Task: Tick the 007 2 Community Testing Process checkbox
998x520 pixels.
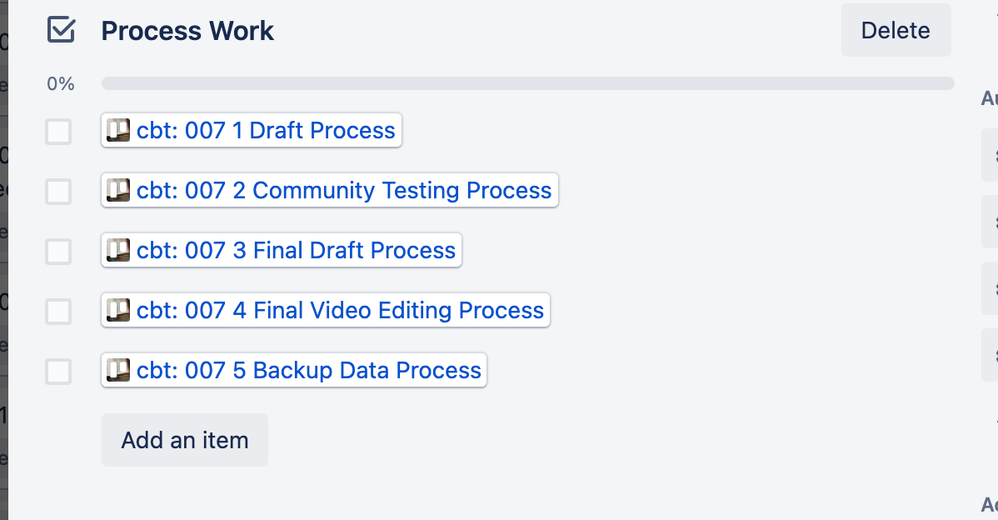Action: [x=59, y=192]
